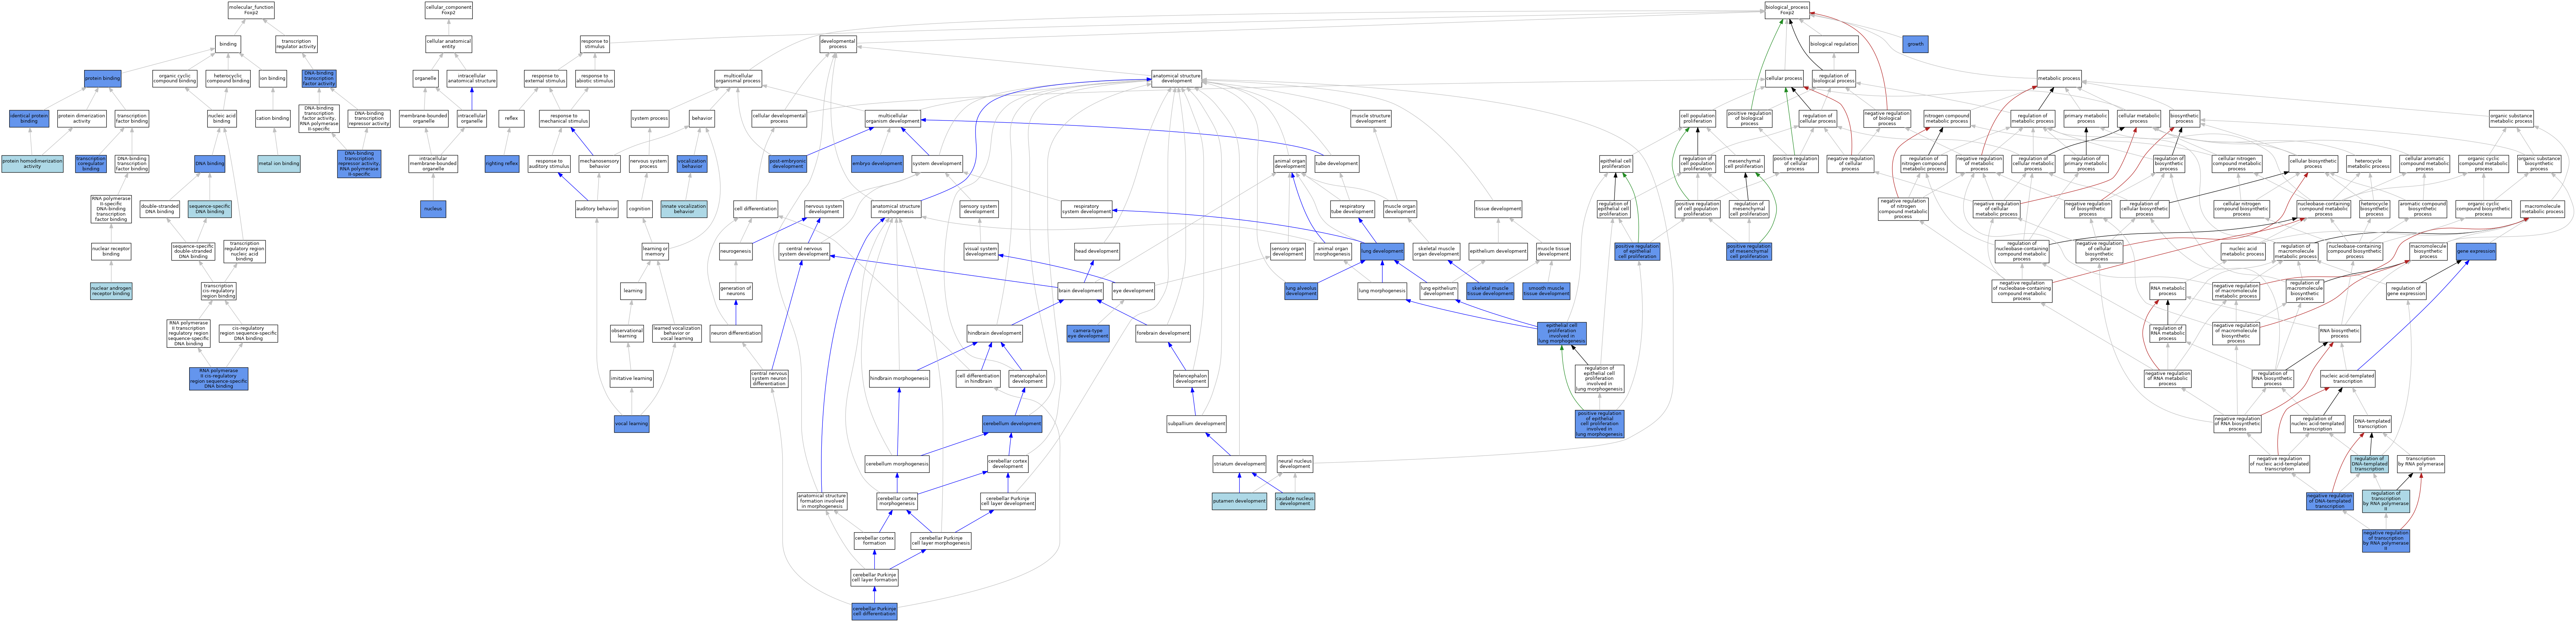The image size is (2576, 622).
Task: Select the 'subpallium development' node
Action: coord(1196,424)
